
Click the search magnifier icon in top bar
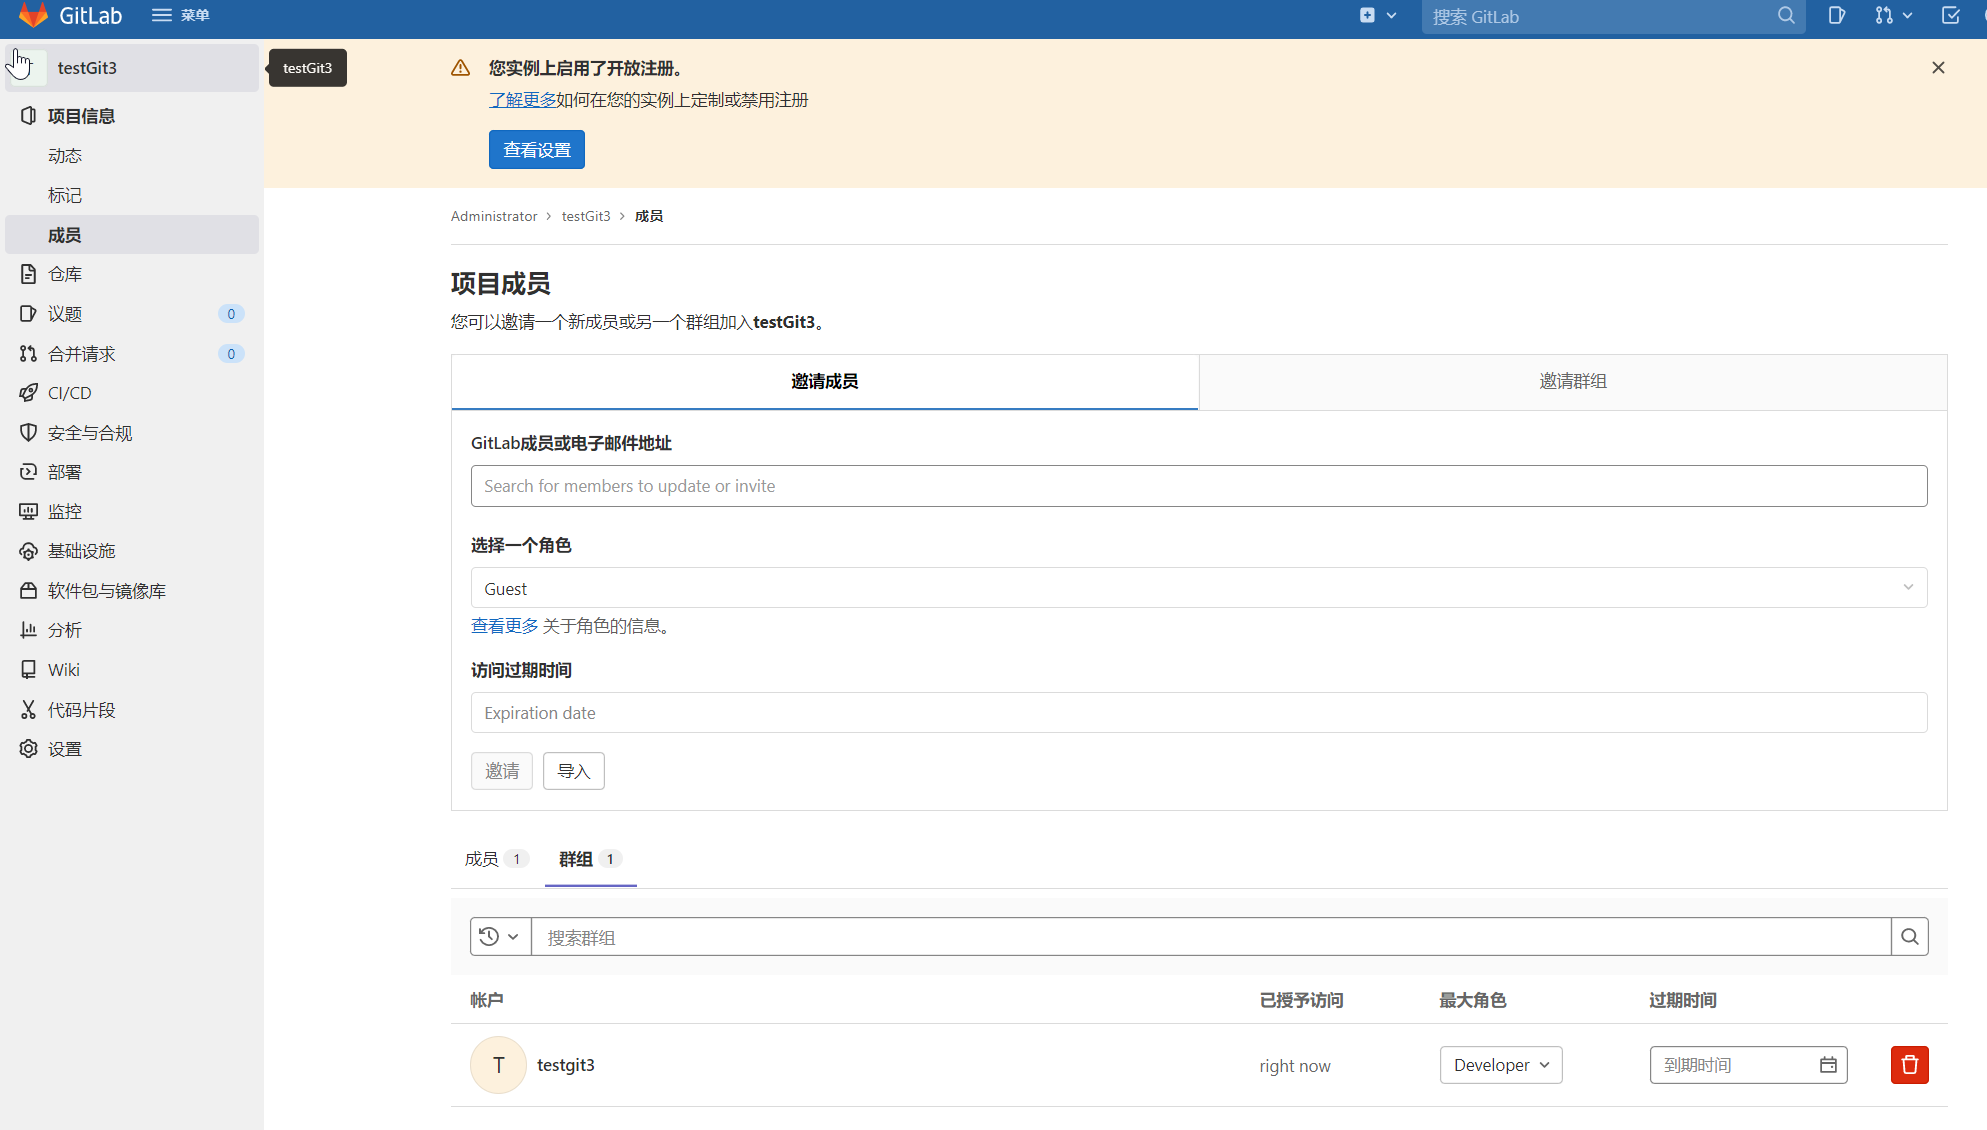point(1786,16)
